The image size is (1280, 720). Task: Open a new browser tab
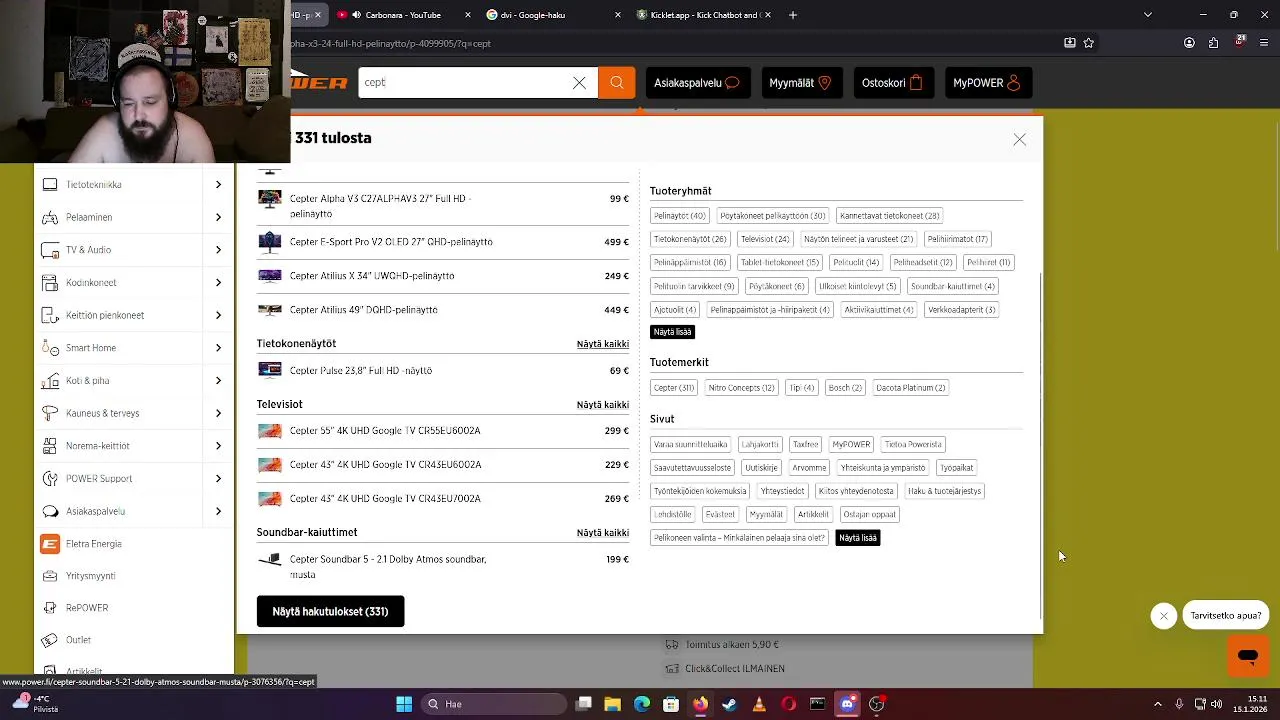tap(793, 15)
